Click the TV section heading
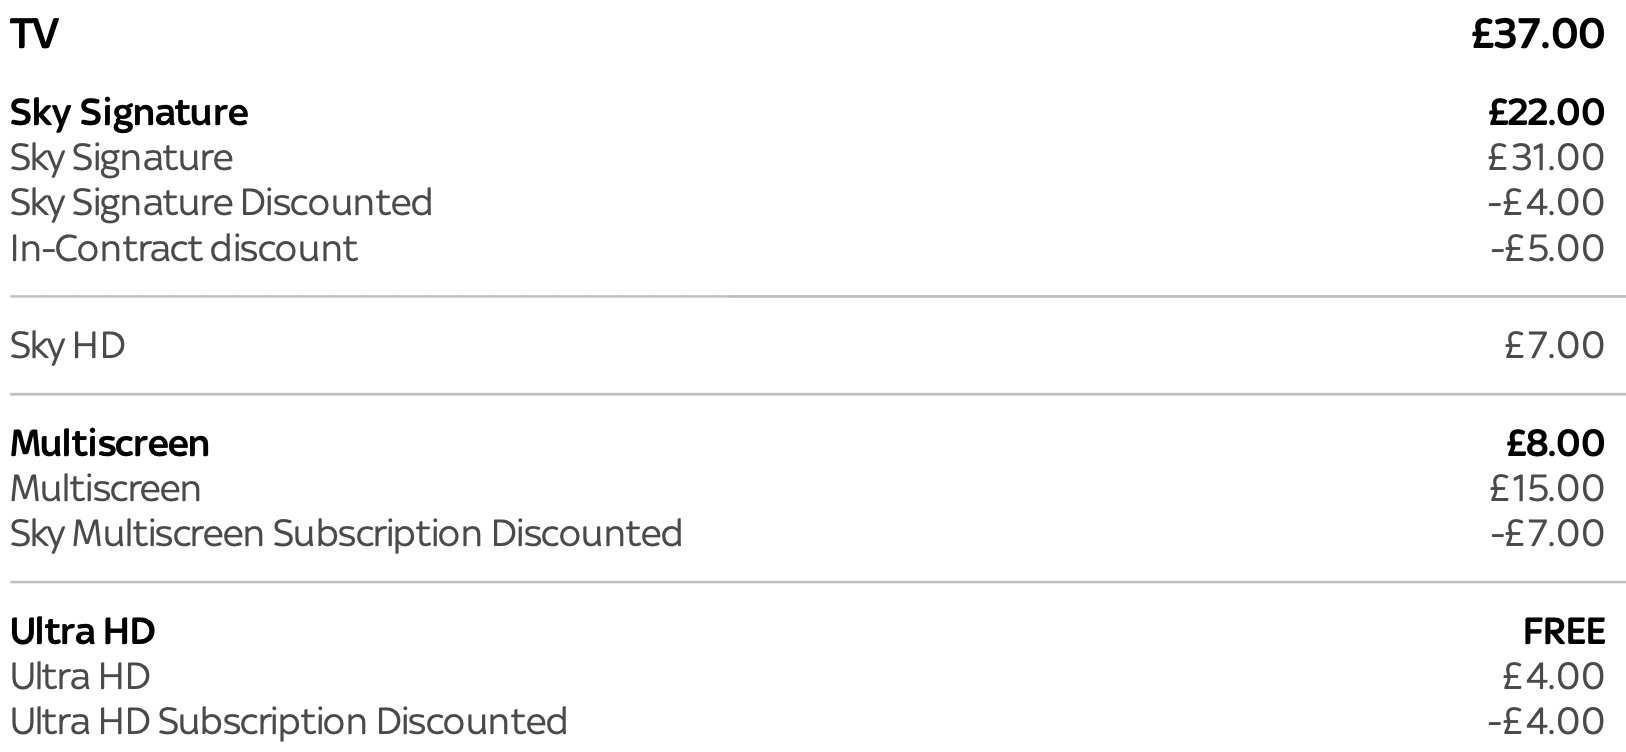Screen dimensions: 1626x752 coord(34,34)
